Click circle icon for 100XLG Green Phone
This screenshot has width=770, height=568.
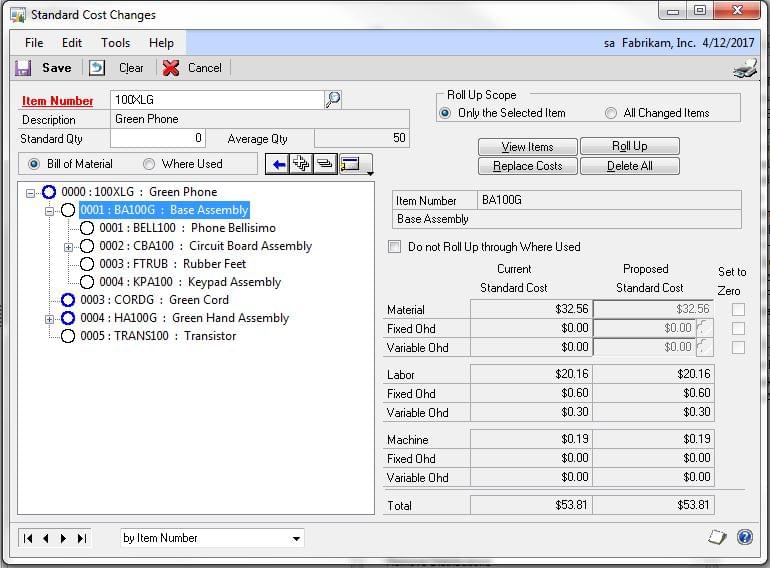(x=49, y=192)
